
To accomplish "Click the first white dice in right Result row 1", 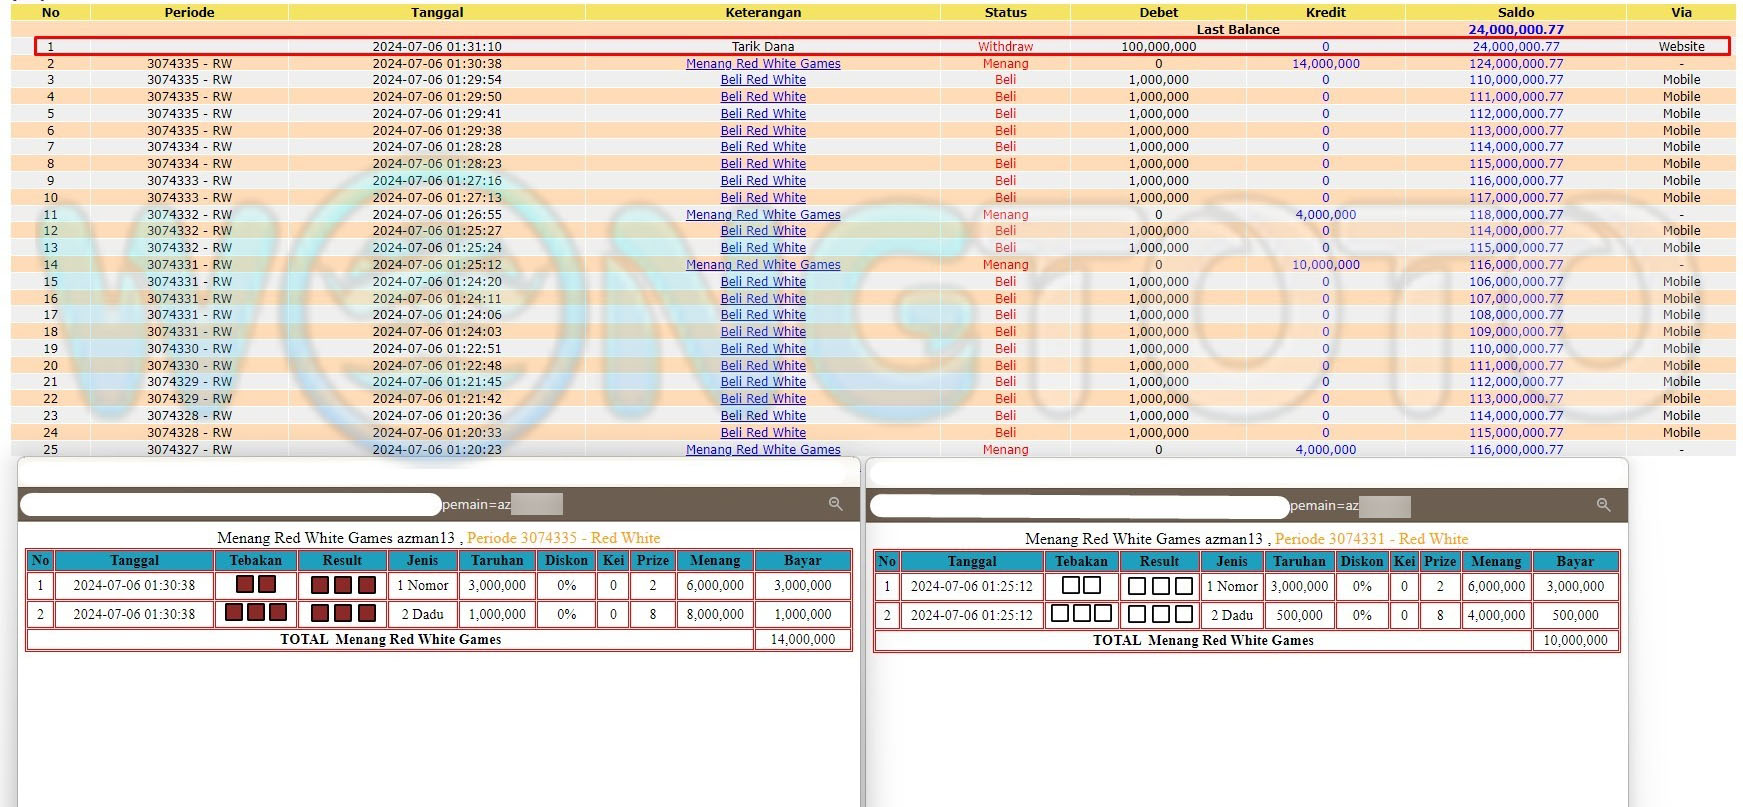I will (x=1137, y=586).
